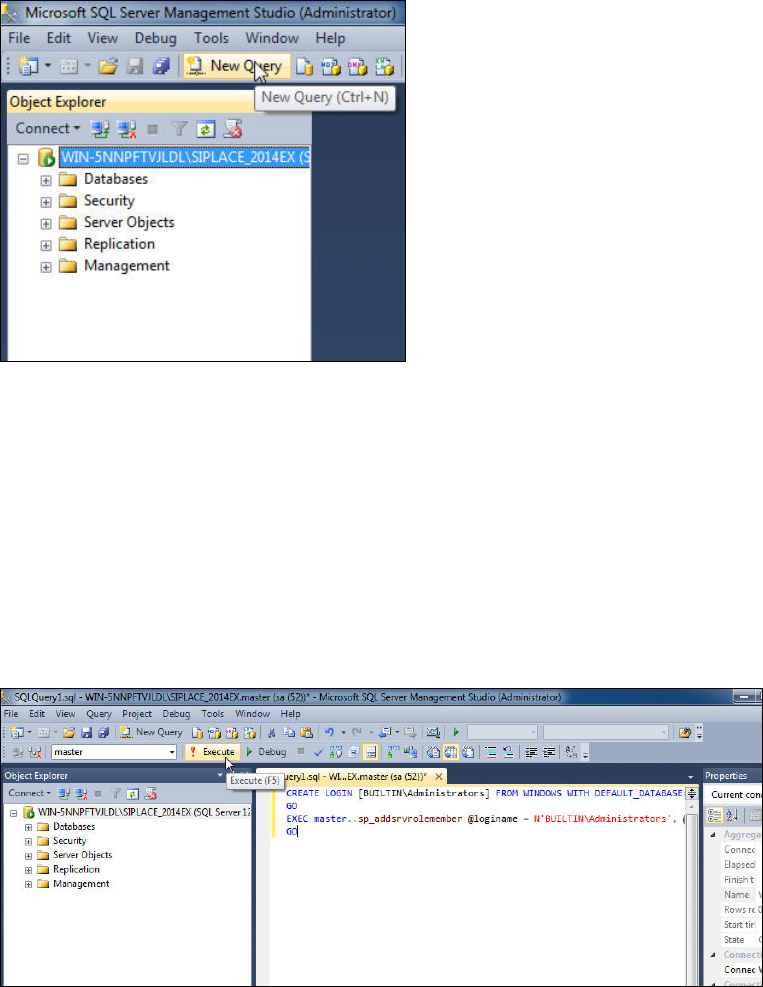Screen dimensions: 763x987
Task: Expand Server Objects in top Object Explorer
Action: tap(46, 223)
